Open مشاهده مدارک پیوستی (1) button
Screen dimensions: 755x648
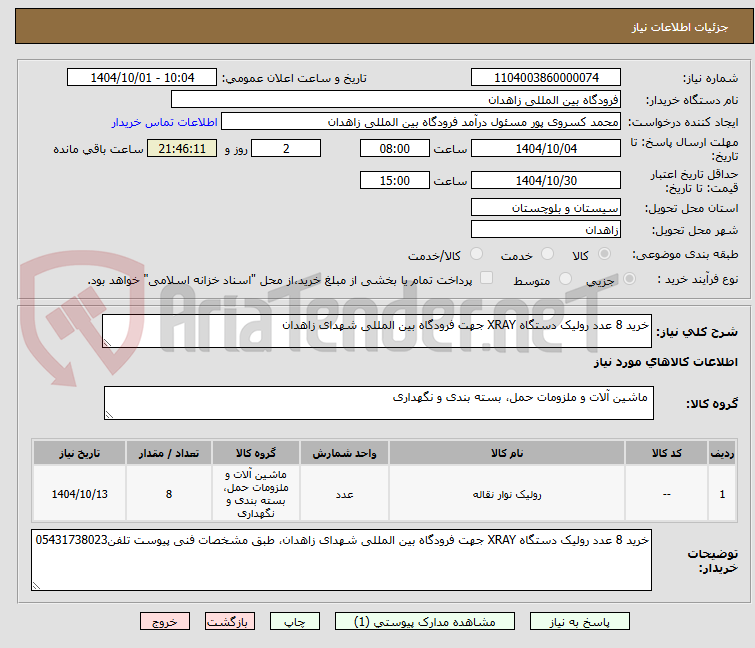tap(425, 622)
